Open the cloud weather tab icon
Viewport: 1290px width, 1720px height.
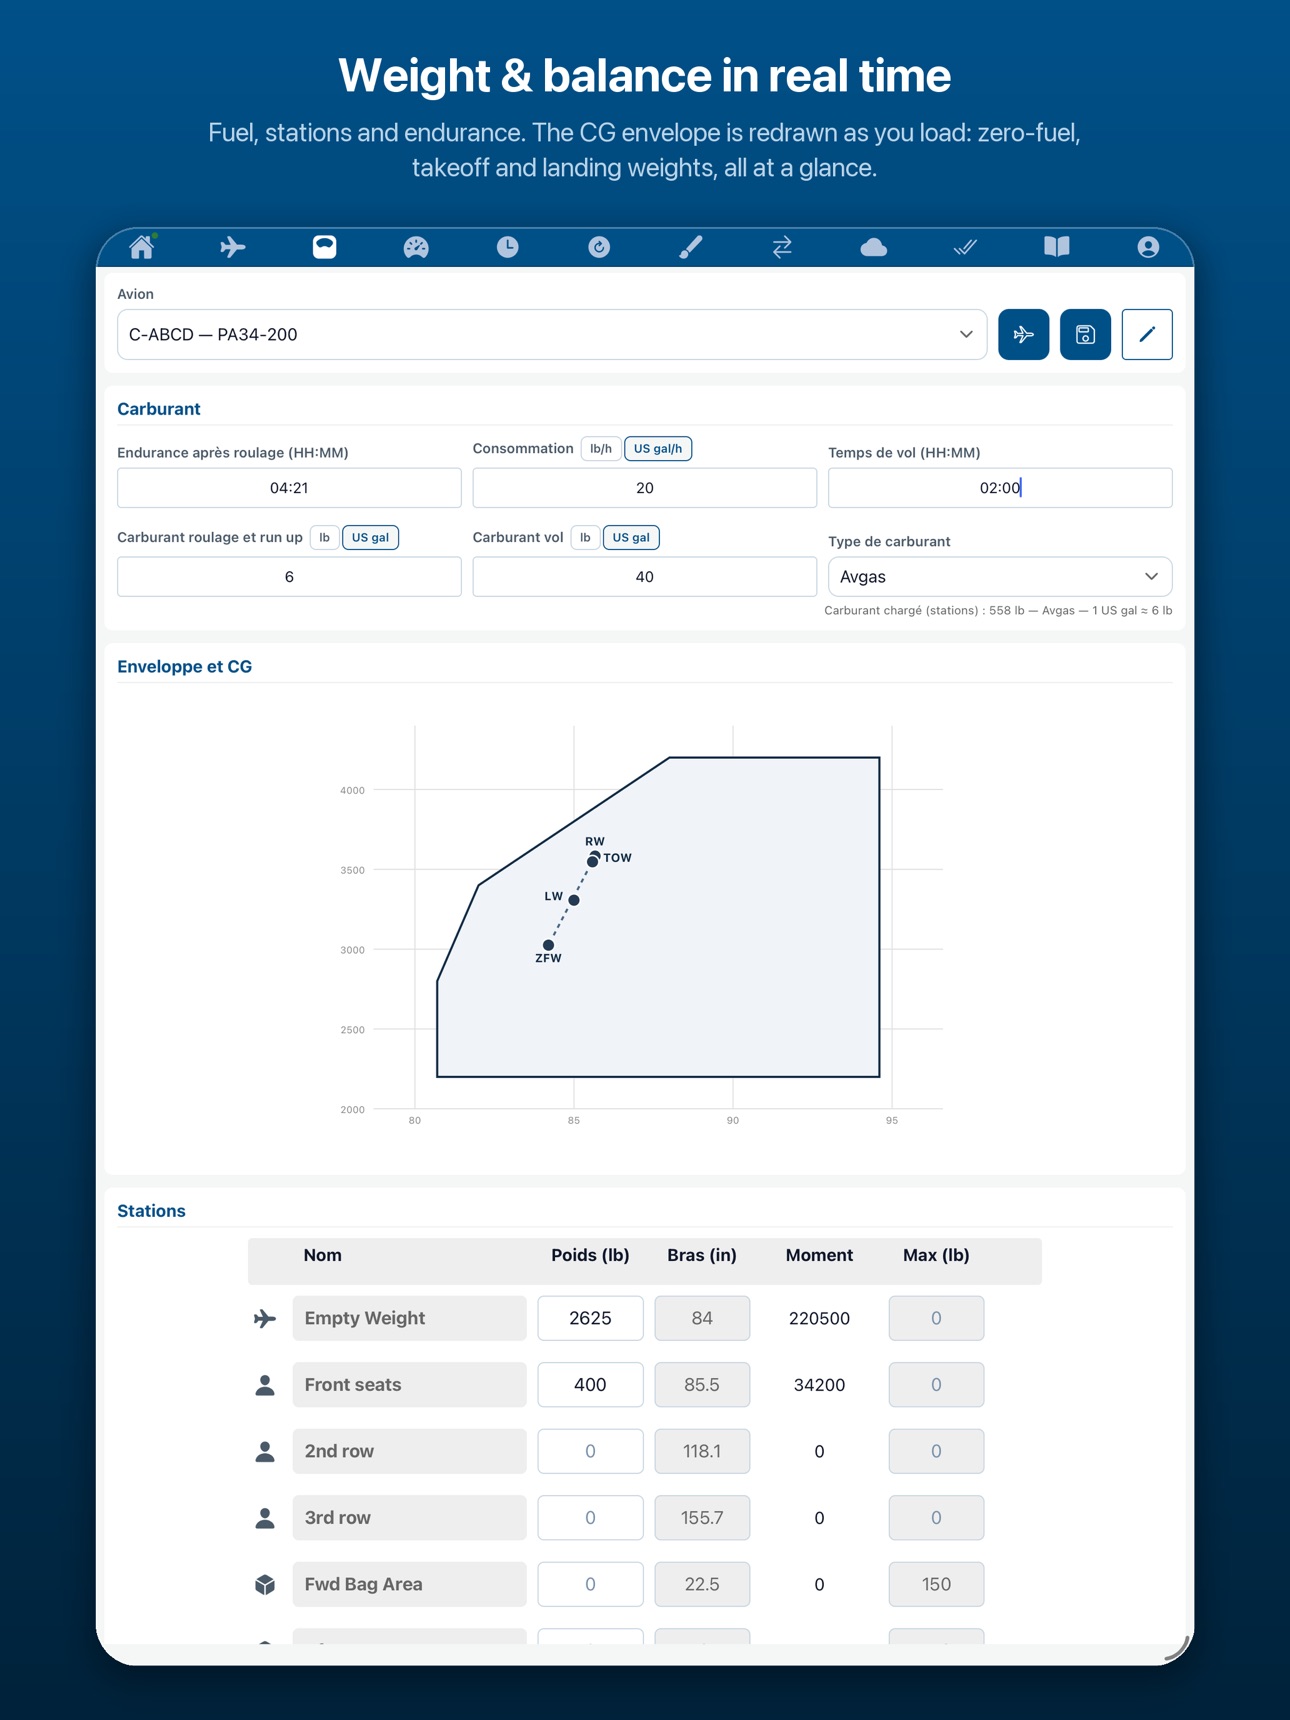click(874, 247)
